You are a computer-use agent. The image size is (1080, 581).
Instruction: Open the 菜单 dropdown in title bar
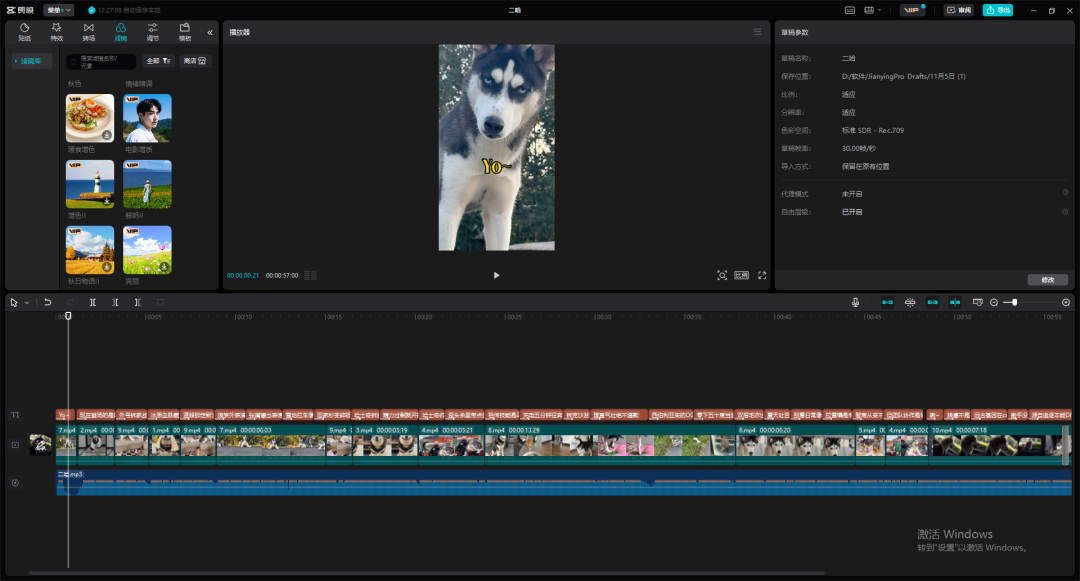click(x=59, y=10)
